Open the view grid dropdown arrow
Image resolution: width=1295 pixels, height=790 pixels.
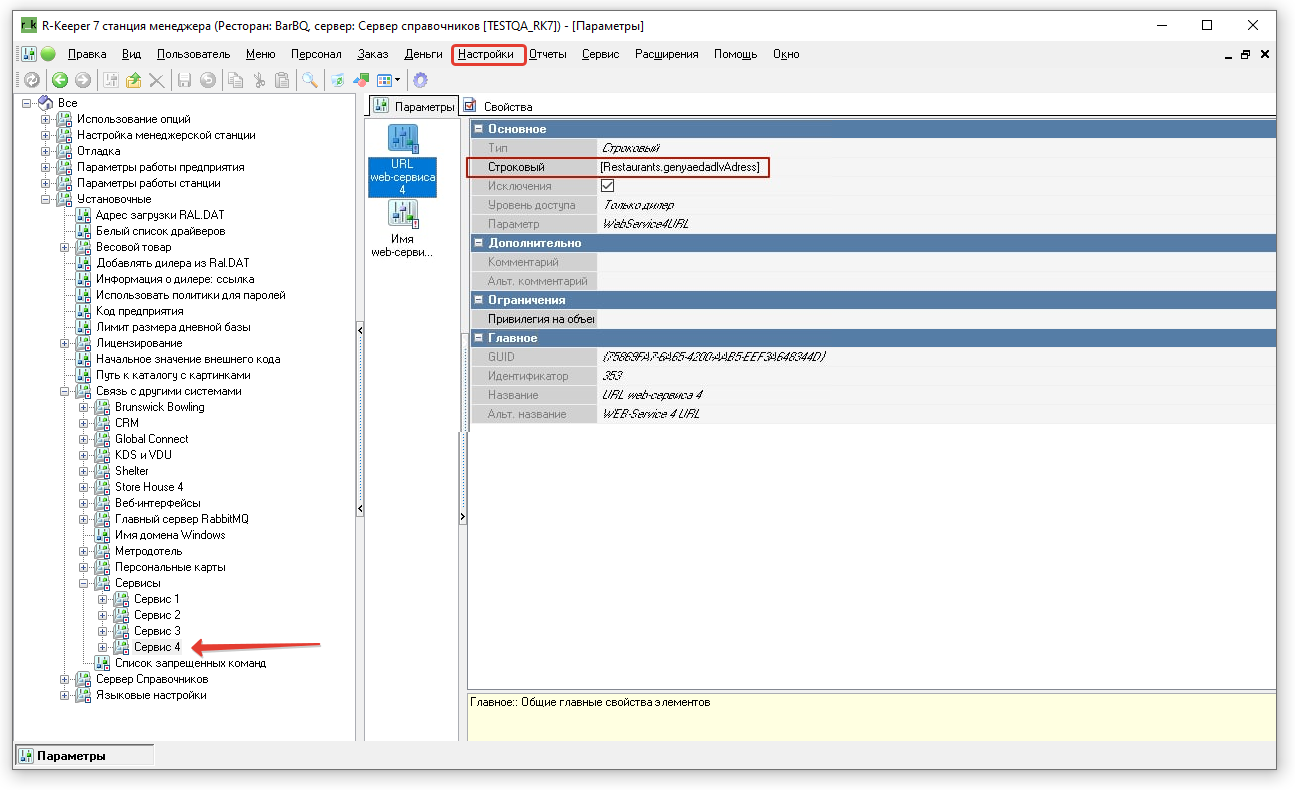[398, 80]
